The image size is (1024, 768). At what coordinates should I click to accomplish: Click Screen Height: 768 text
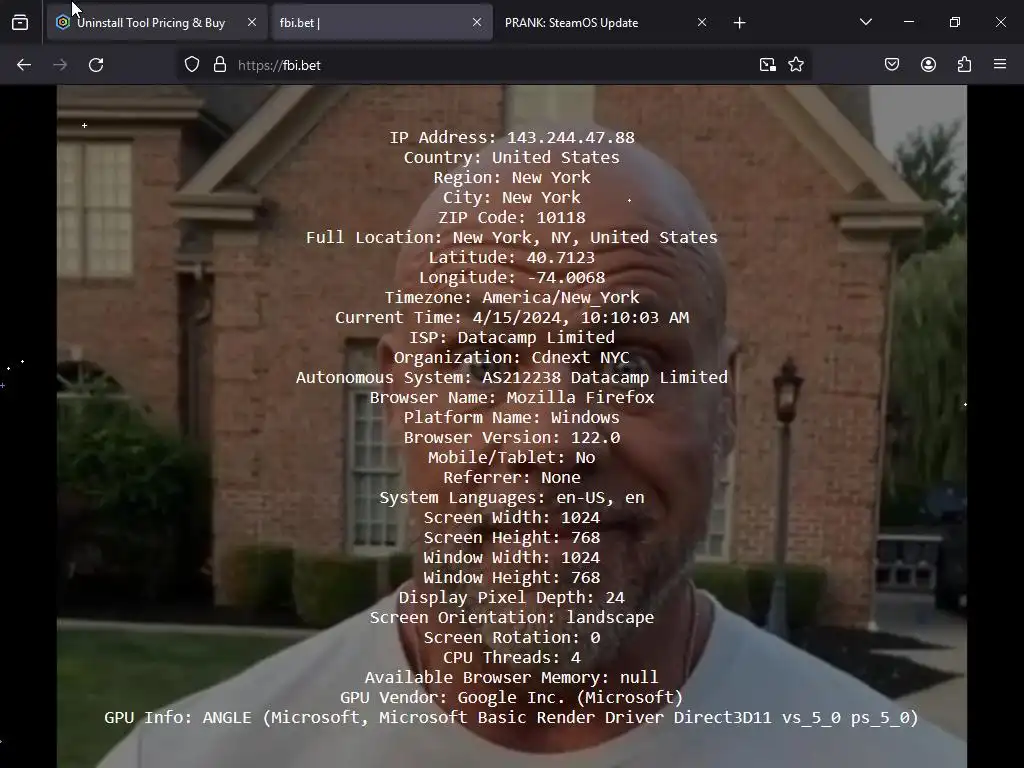(x=512, y=537)
